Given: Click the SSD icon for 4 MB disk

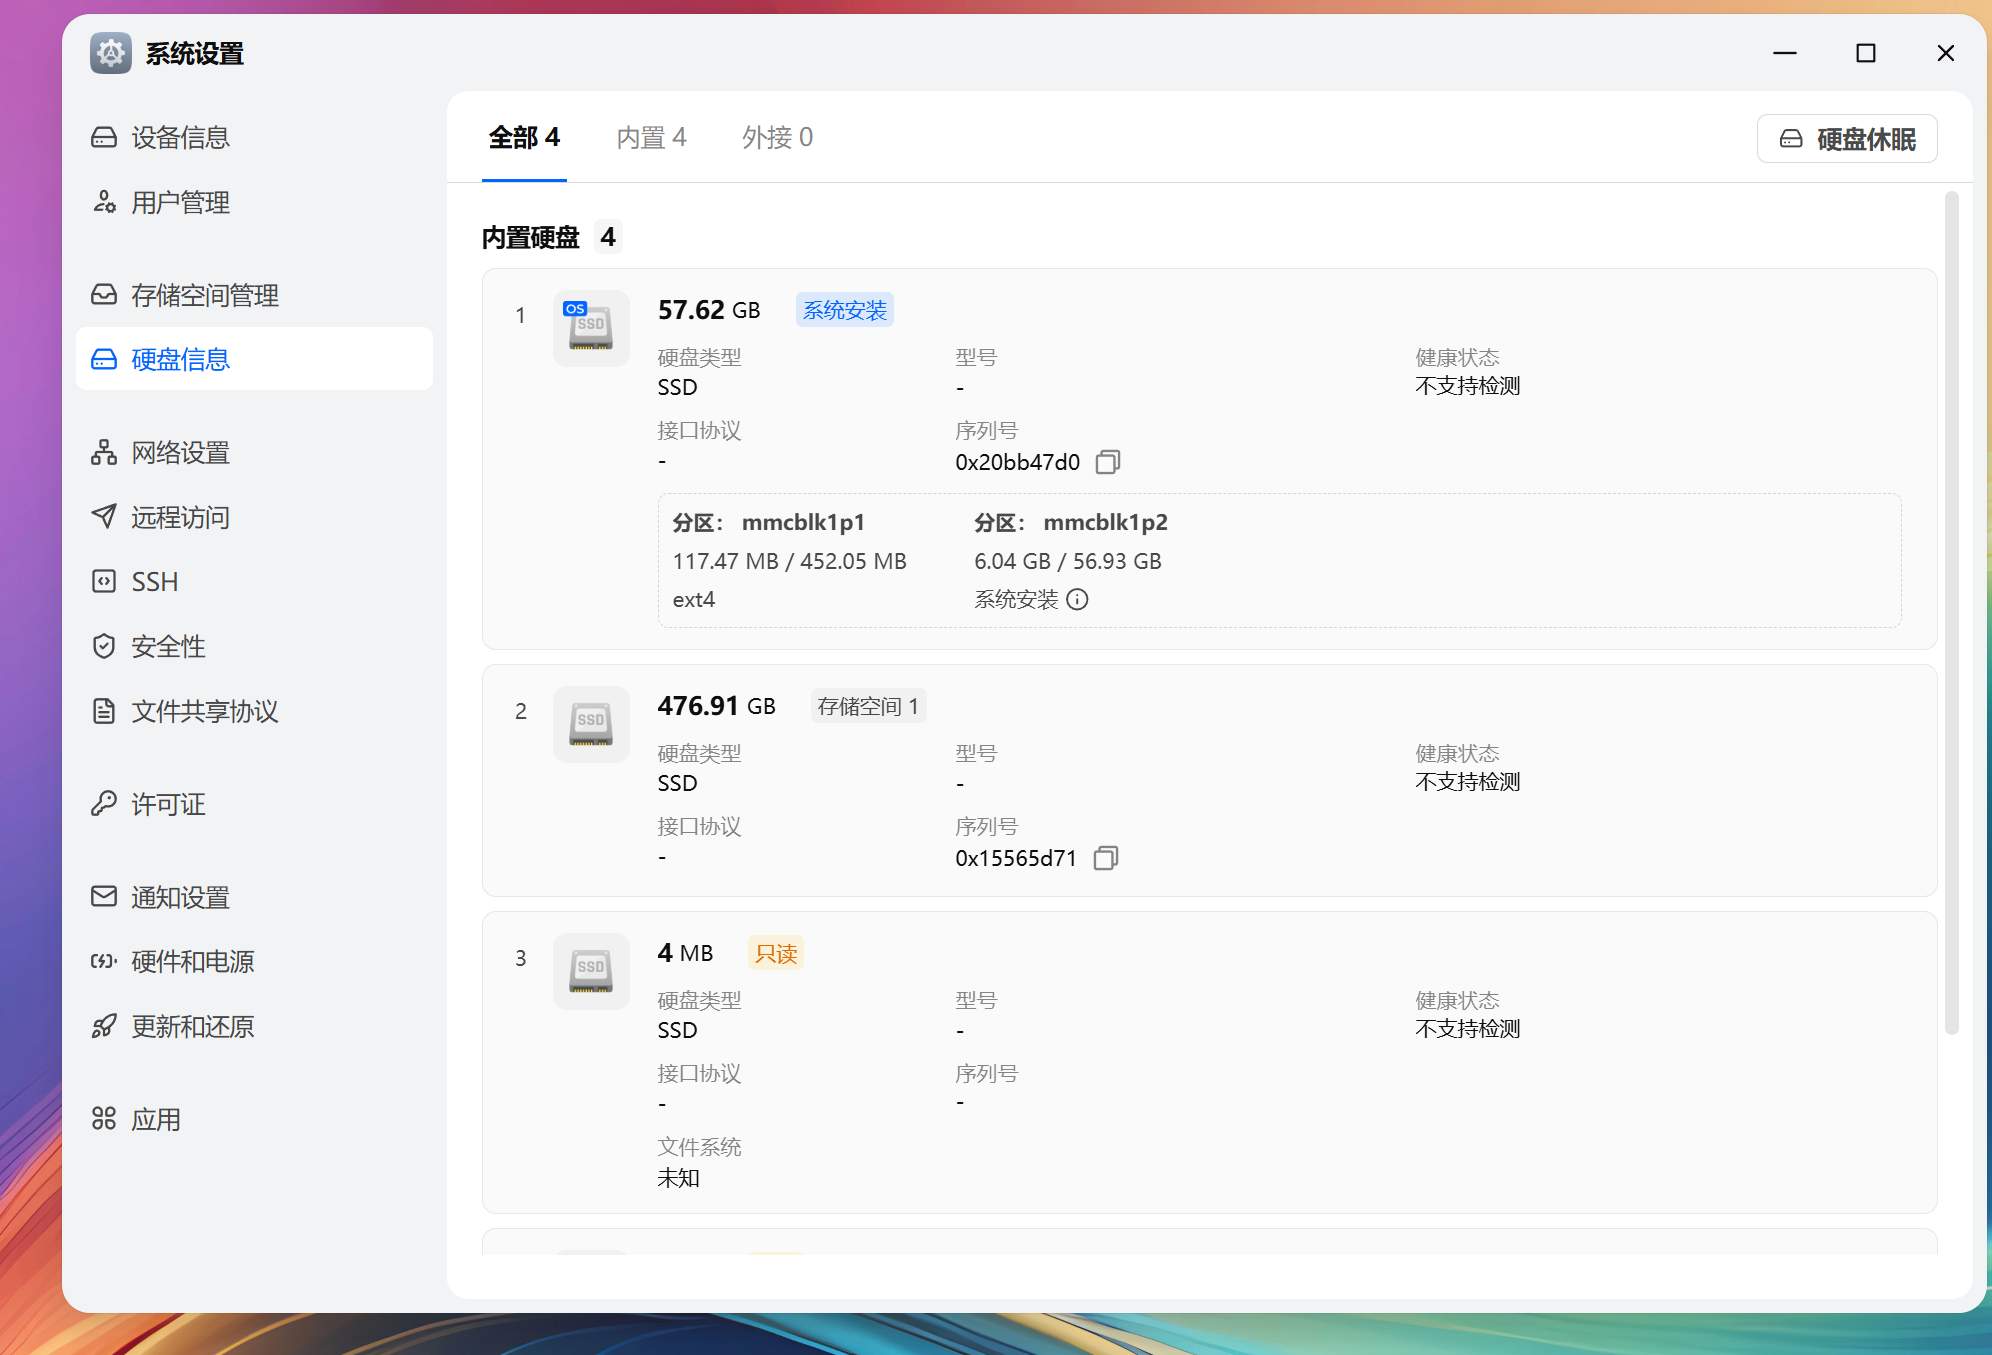Looking at the screenshot, I should 591,971.
